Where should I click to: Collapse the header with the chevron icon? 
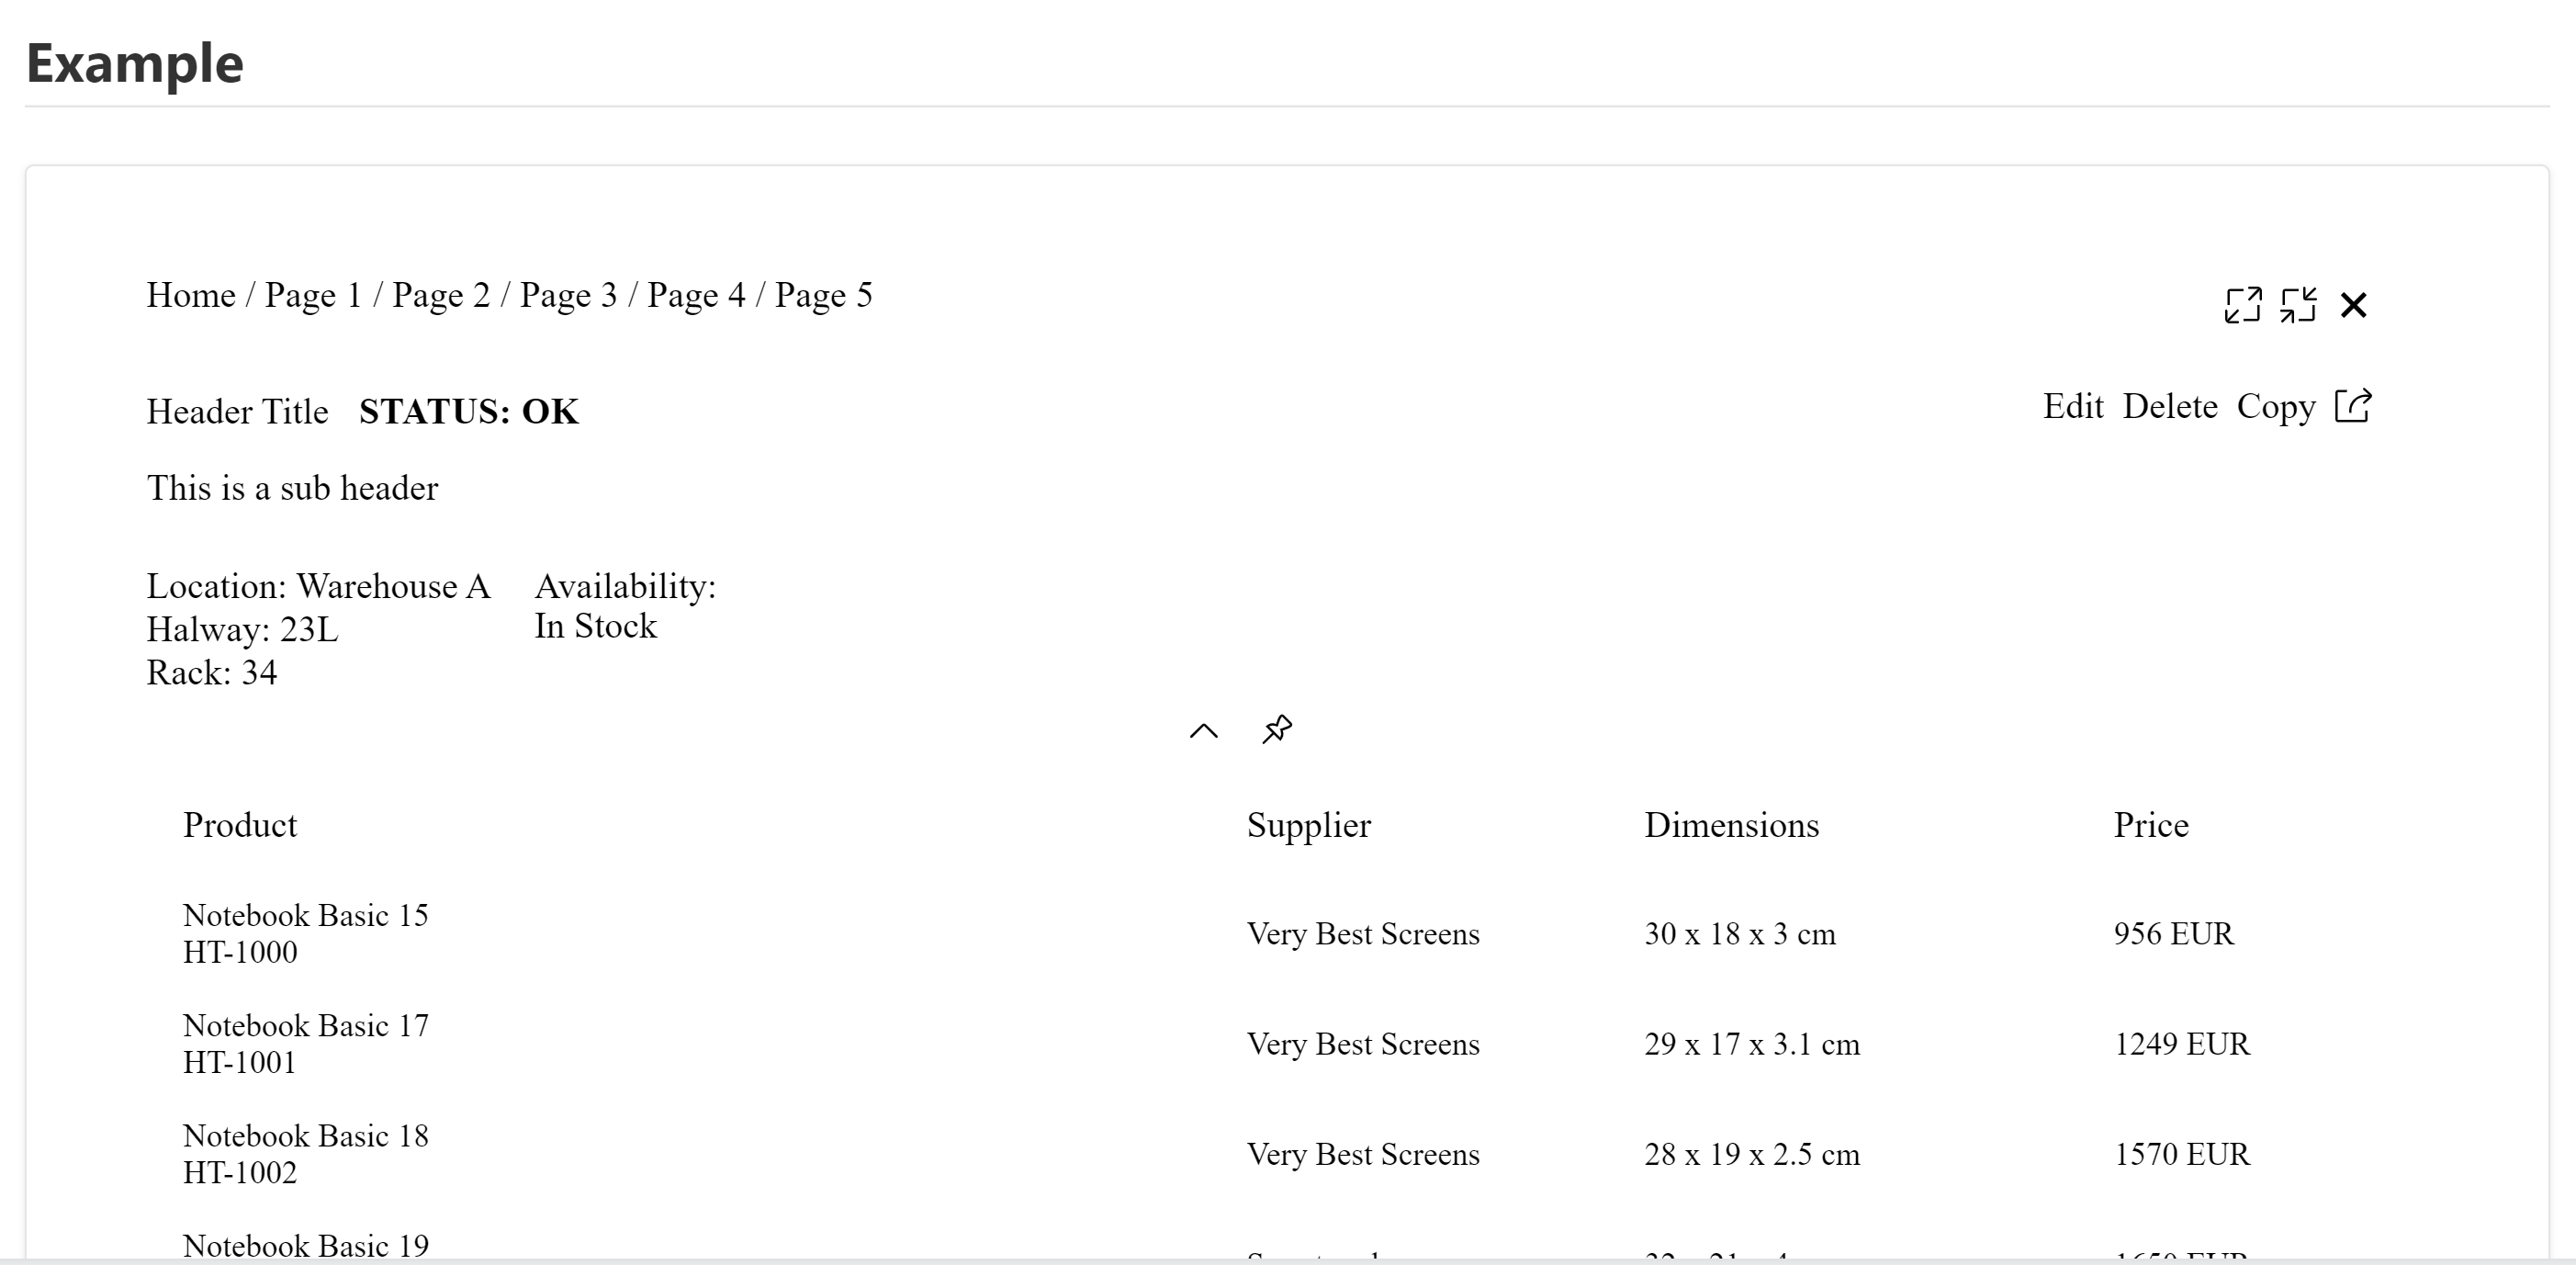coord(1203,731)
